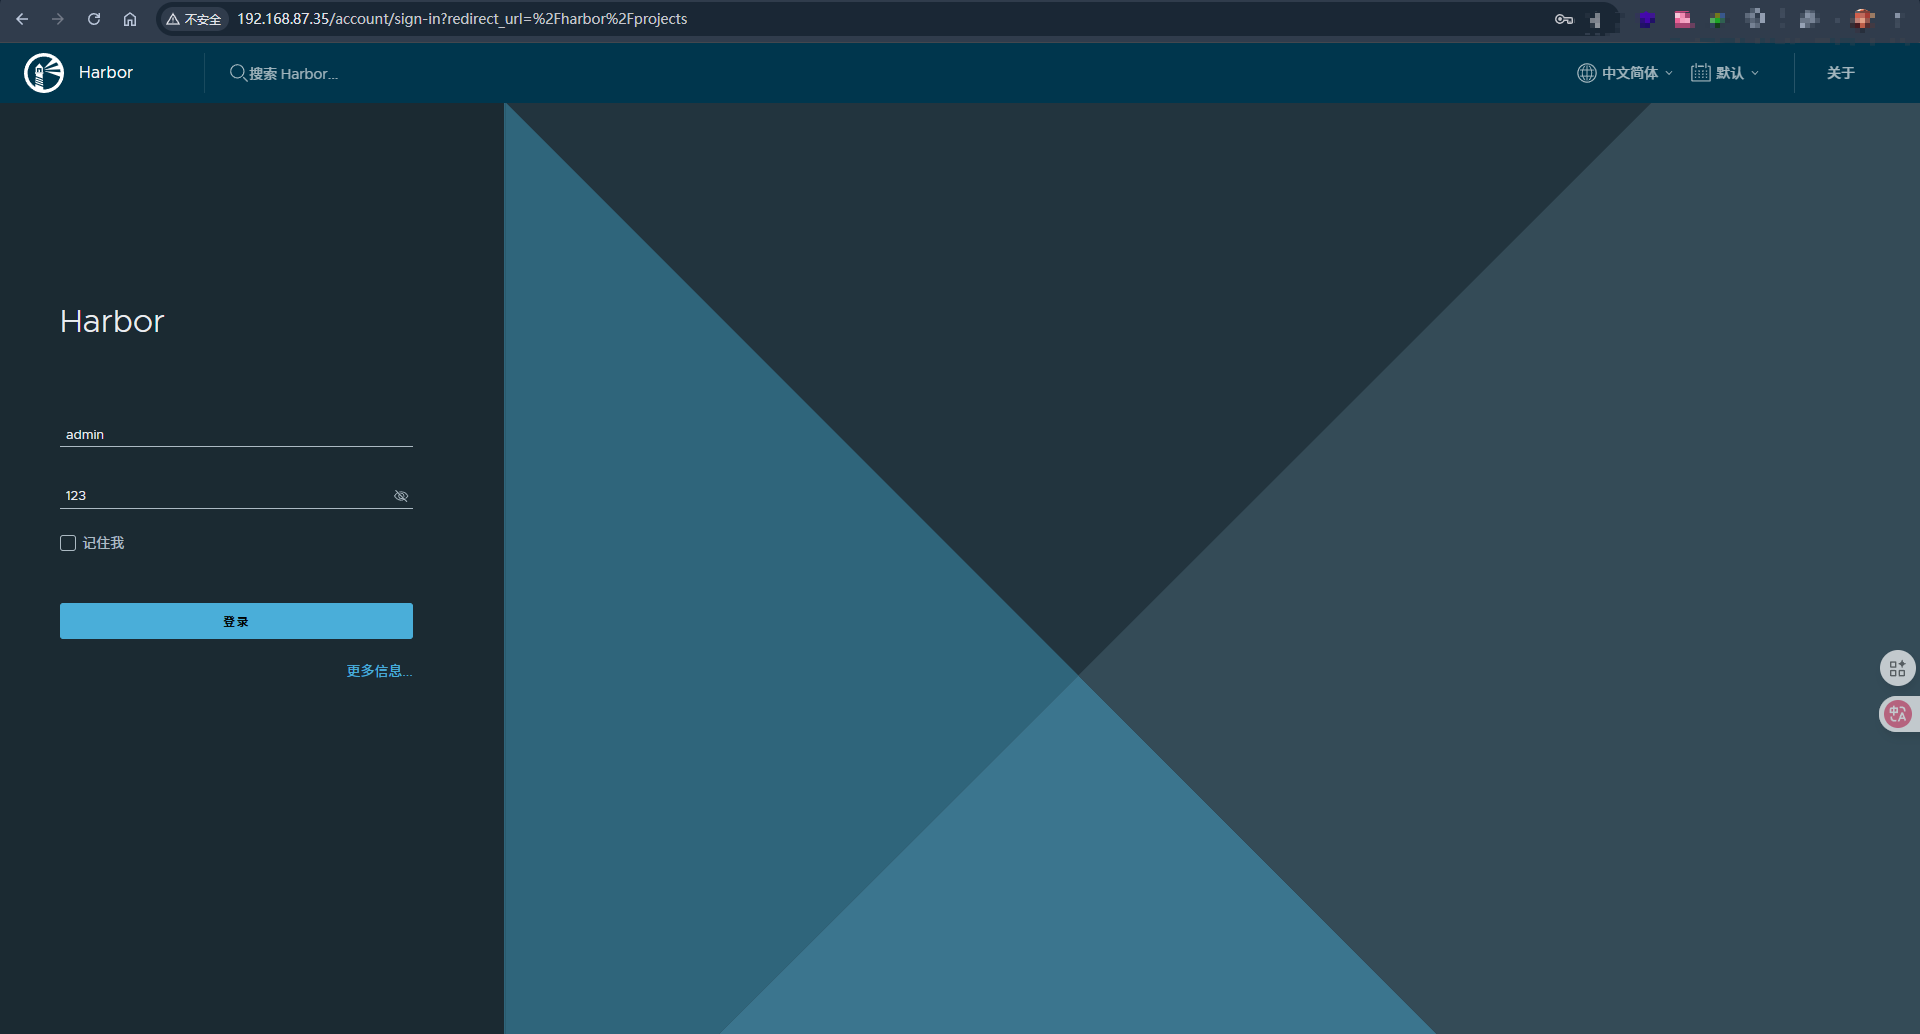The image size is (1920, 1034).
Task: Click the browser home icon
Action: click(x=130, y=19)
